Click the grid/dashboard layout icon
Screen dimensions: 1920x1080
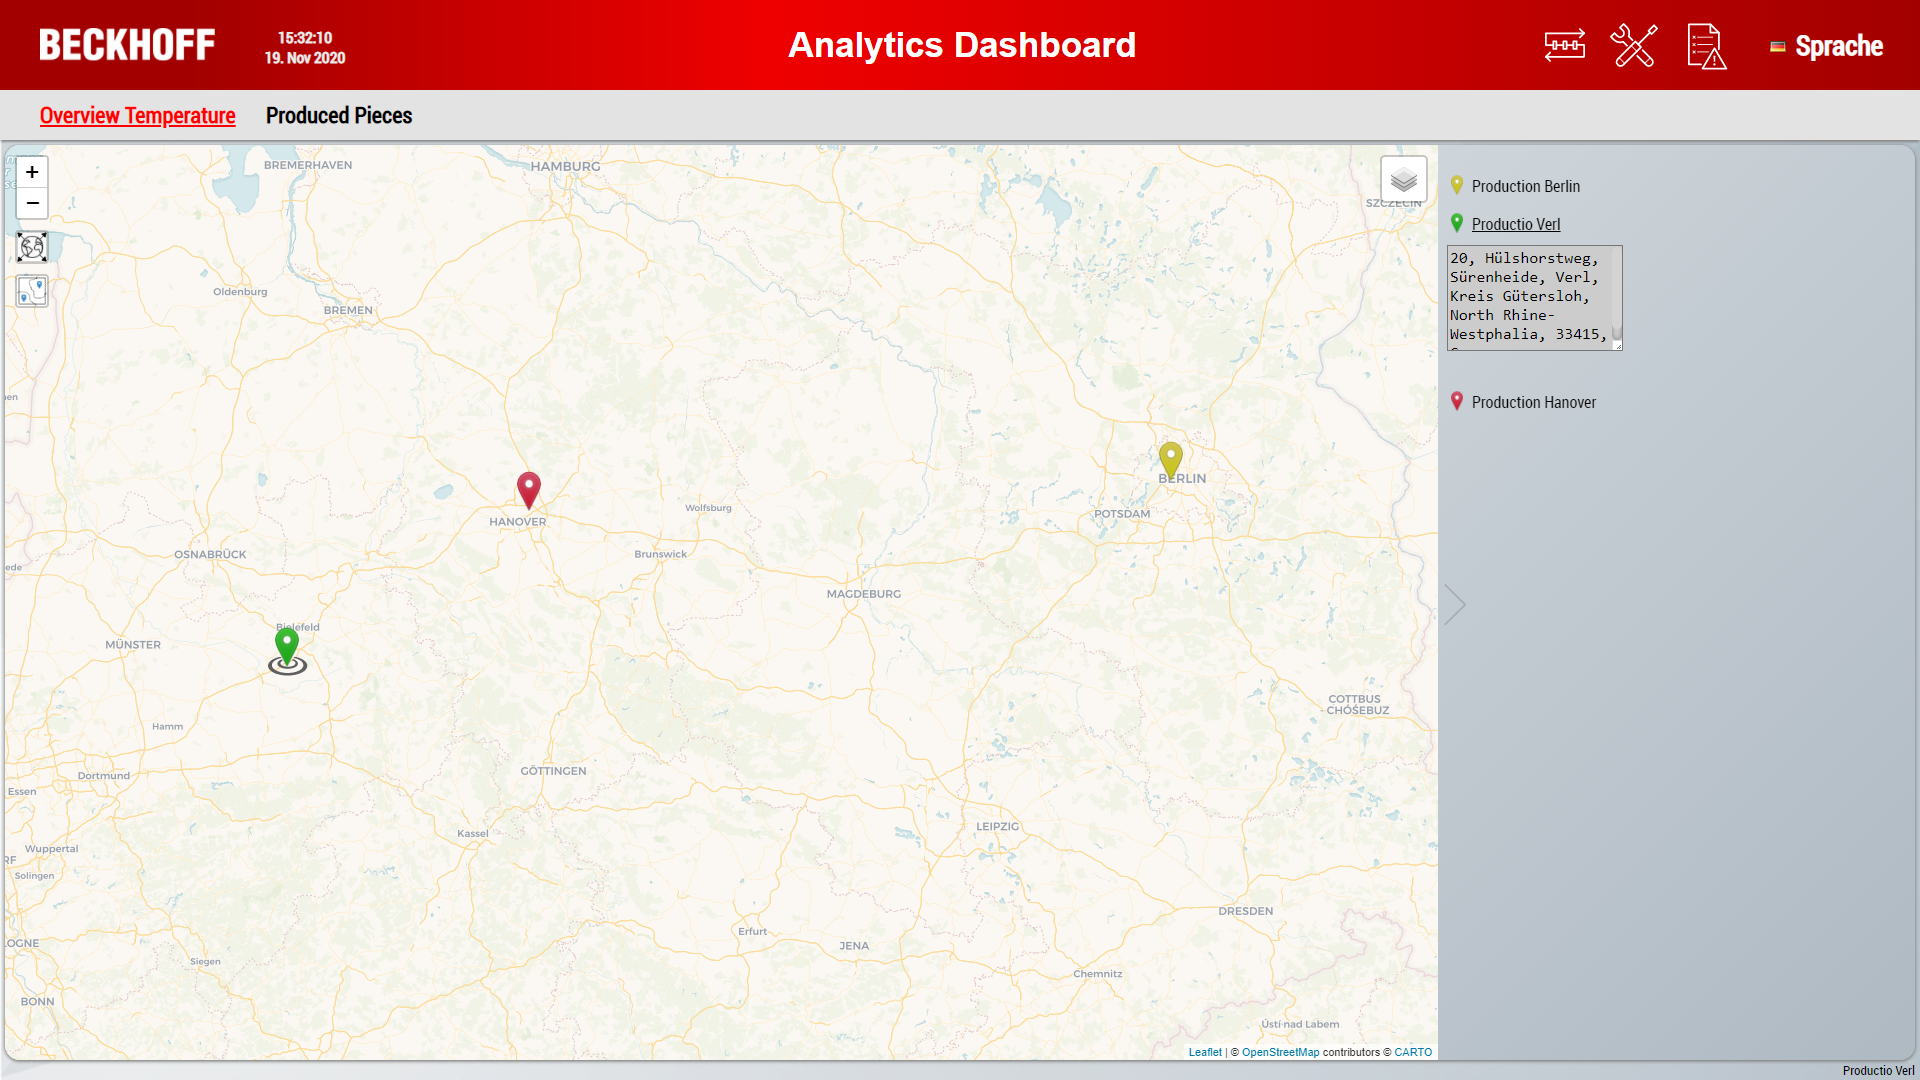tap(1565, 45)
